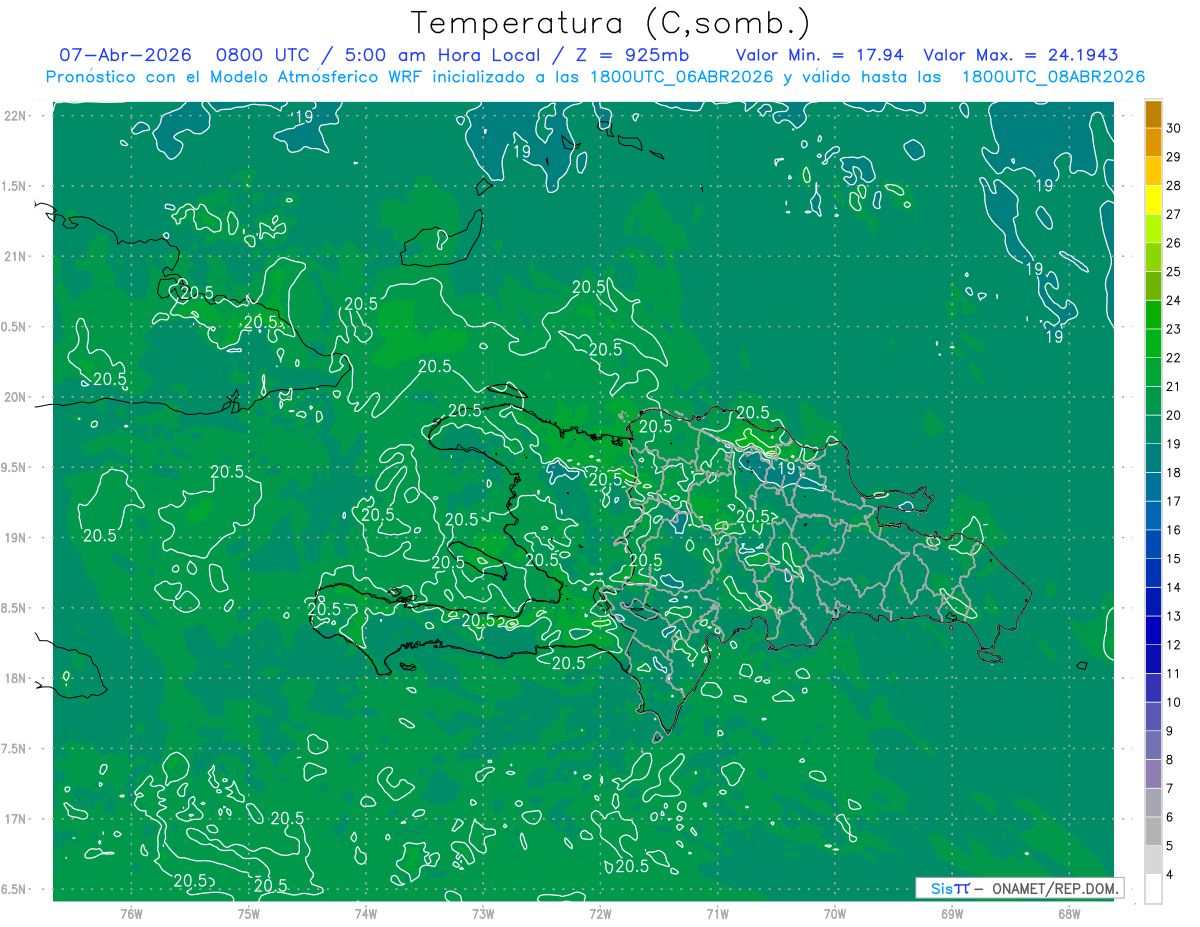
Task: Click the 20.5 contour label near 17N 75W
Action: [287, 818]
